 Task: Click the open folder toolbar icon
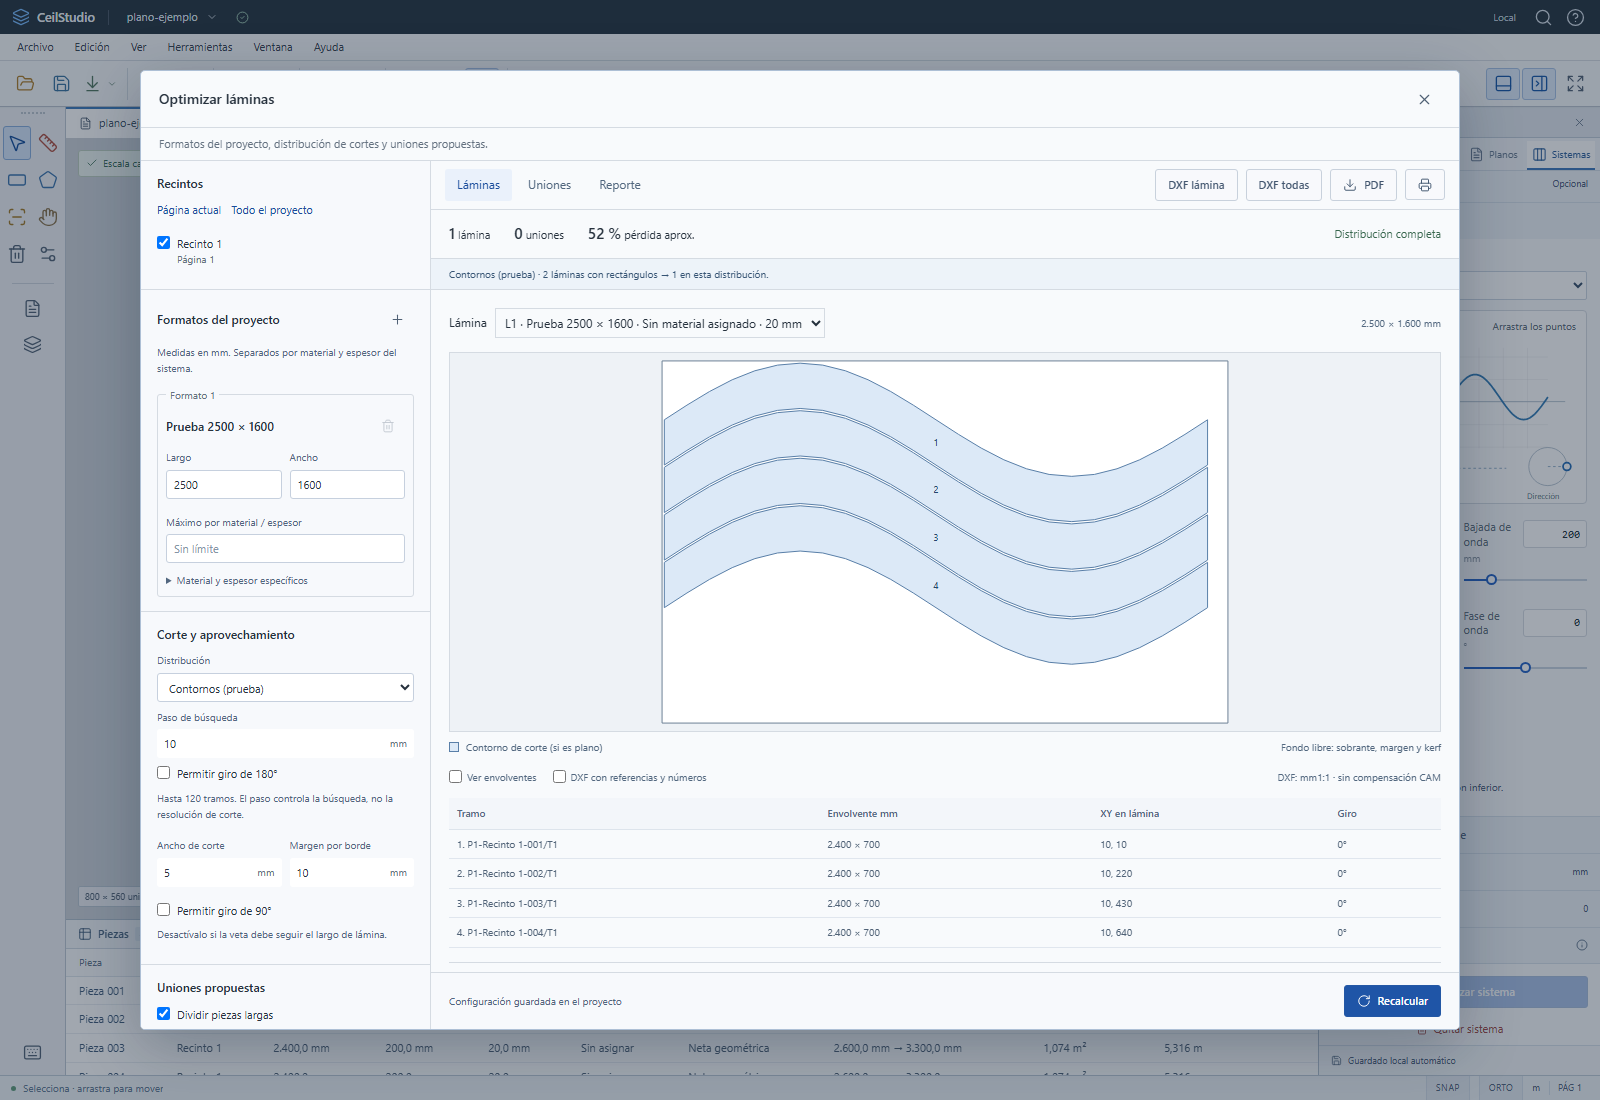25,84
